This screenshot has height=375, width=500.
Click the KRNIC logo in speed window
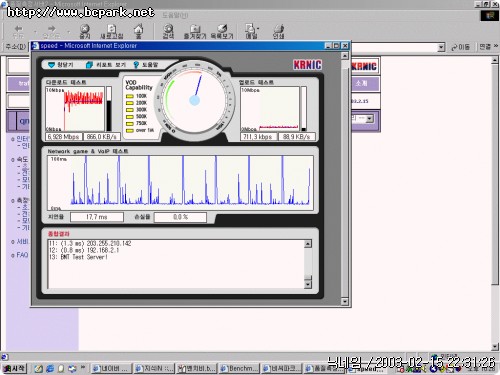click(307, 65)
